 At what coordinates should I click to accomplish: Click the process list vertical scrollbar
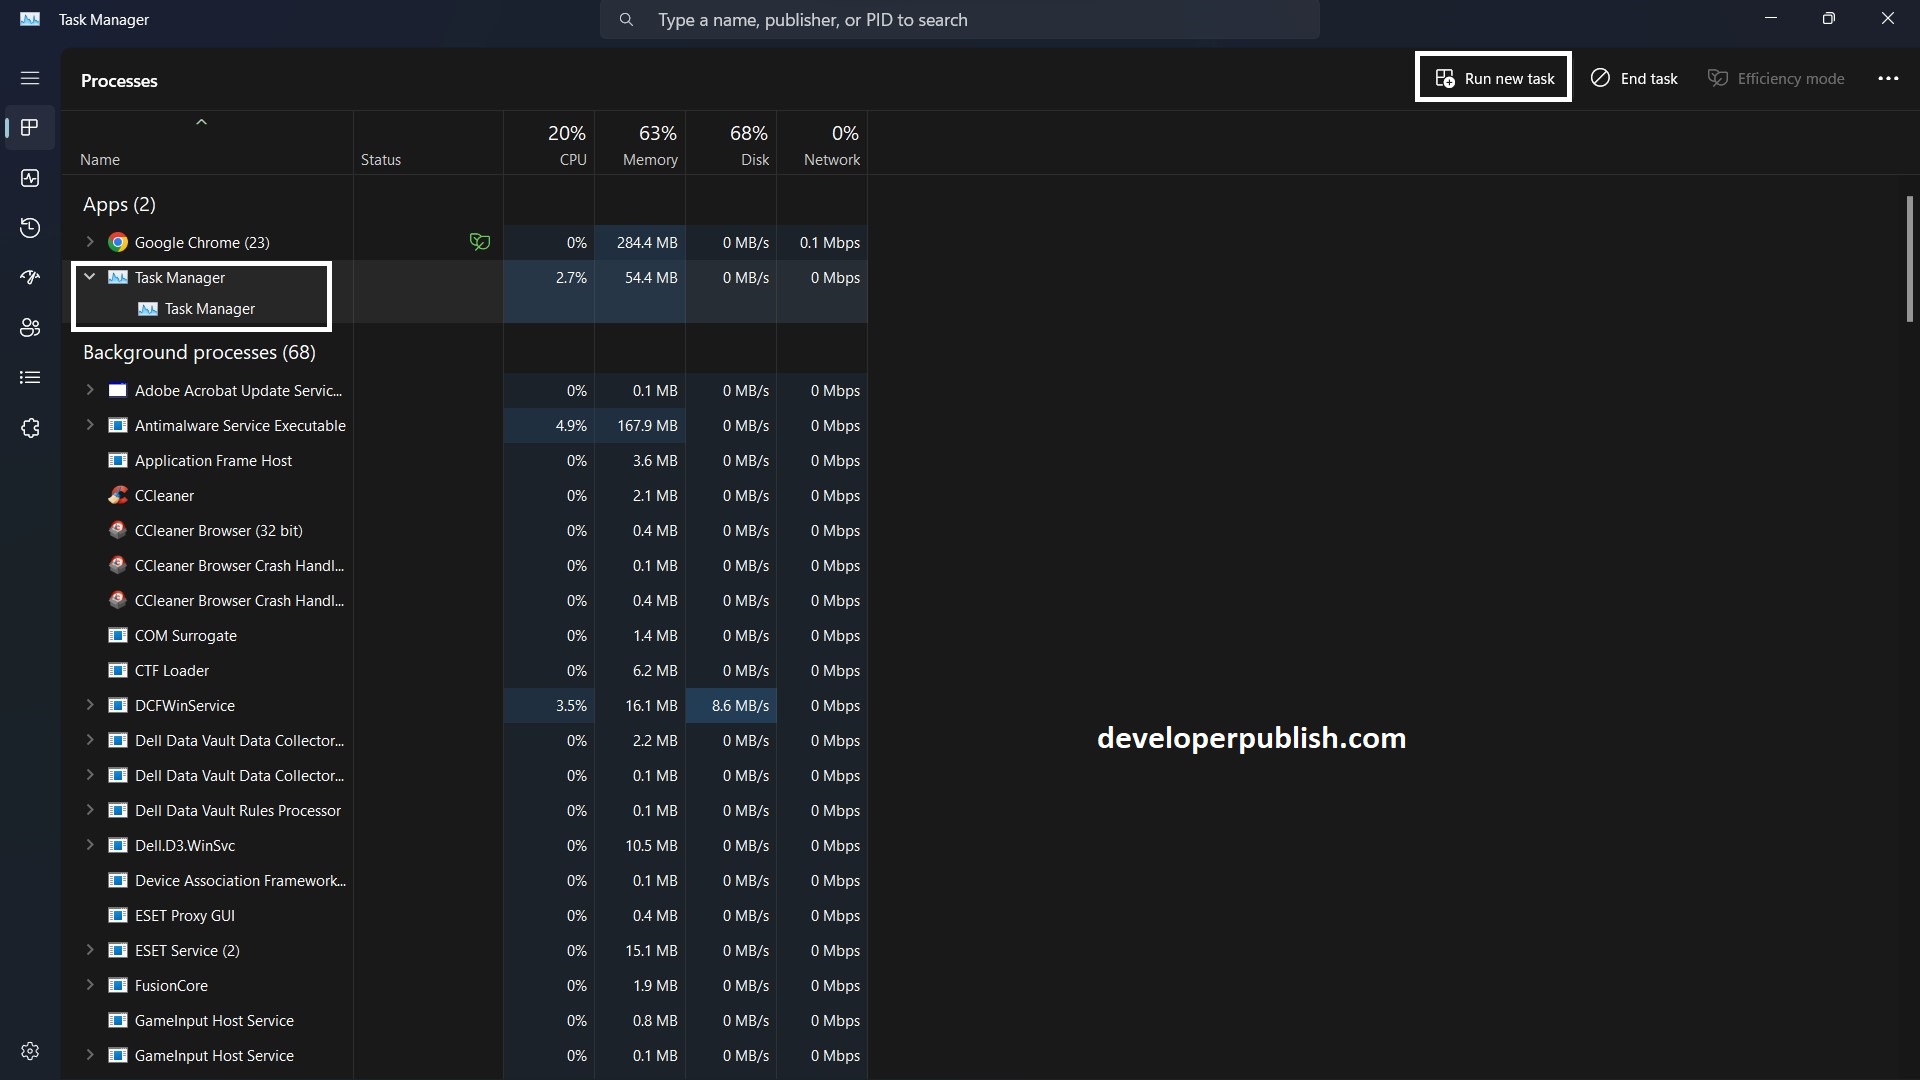[1909, 260]
